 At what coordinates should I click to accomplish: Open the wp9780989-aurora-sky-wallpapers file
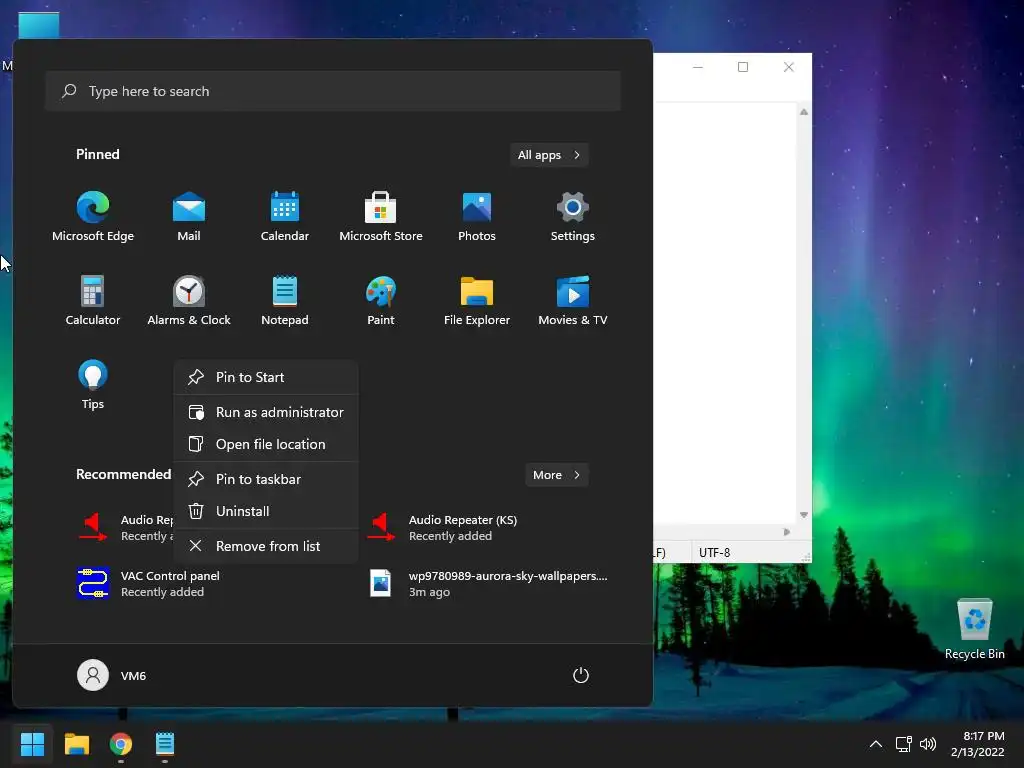click(x=487, y=583)
